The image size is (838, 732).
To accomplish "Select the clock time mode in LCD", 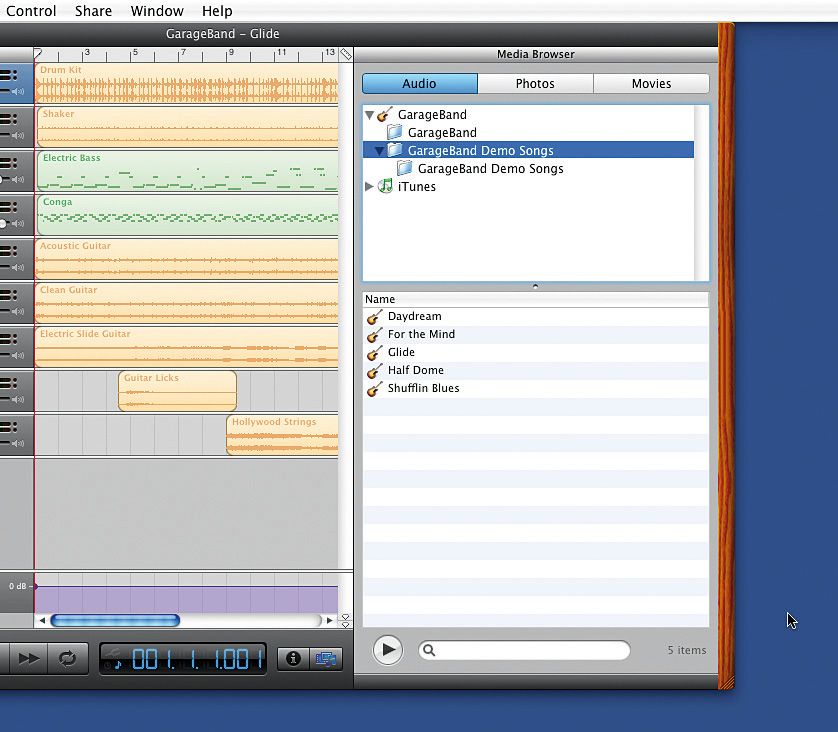I will coord(107,666).
